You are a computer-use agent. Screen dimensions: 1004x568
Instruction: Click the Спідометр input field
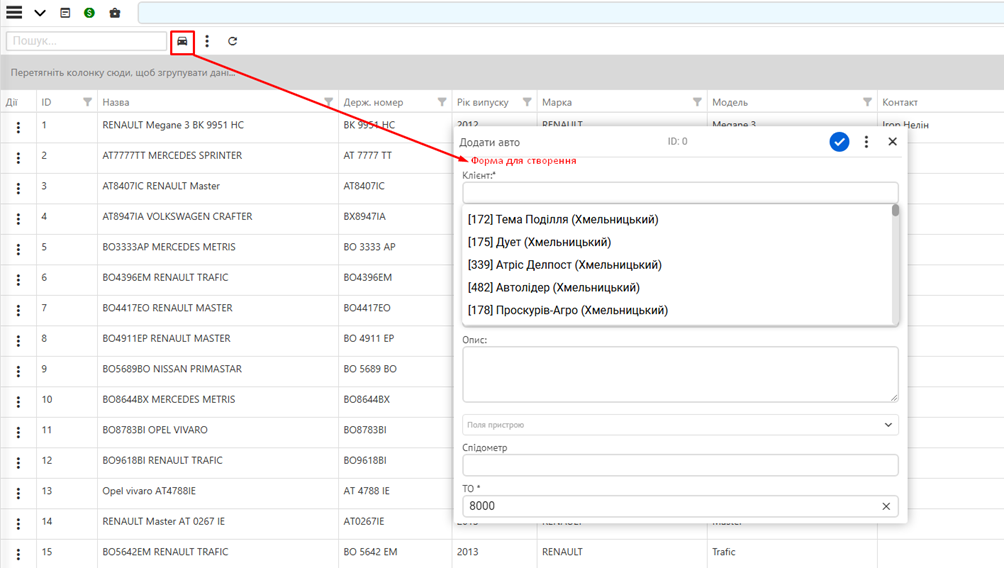680,465
